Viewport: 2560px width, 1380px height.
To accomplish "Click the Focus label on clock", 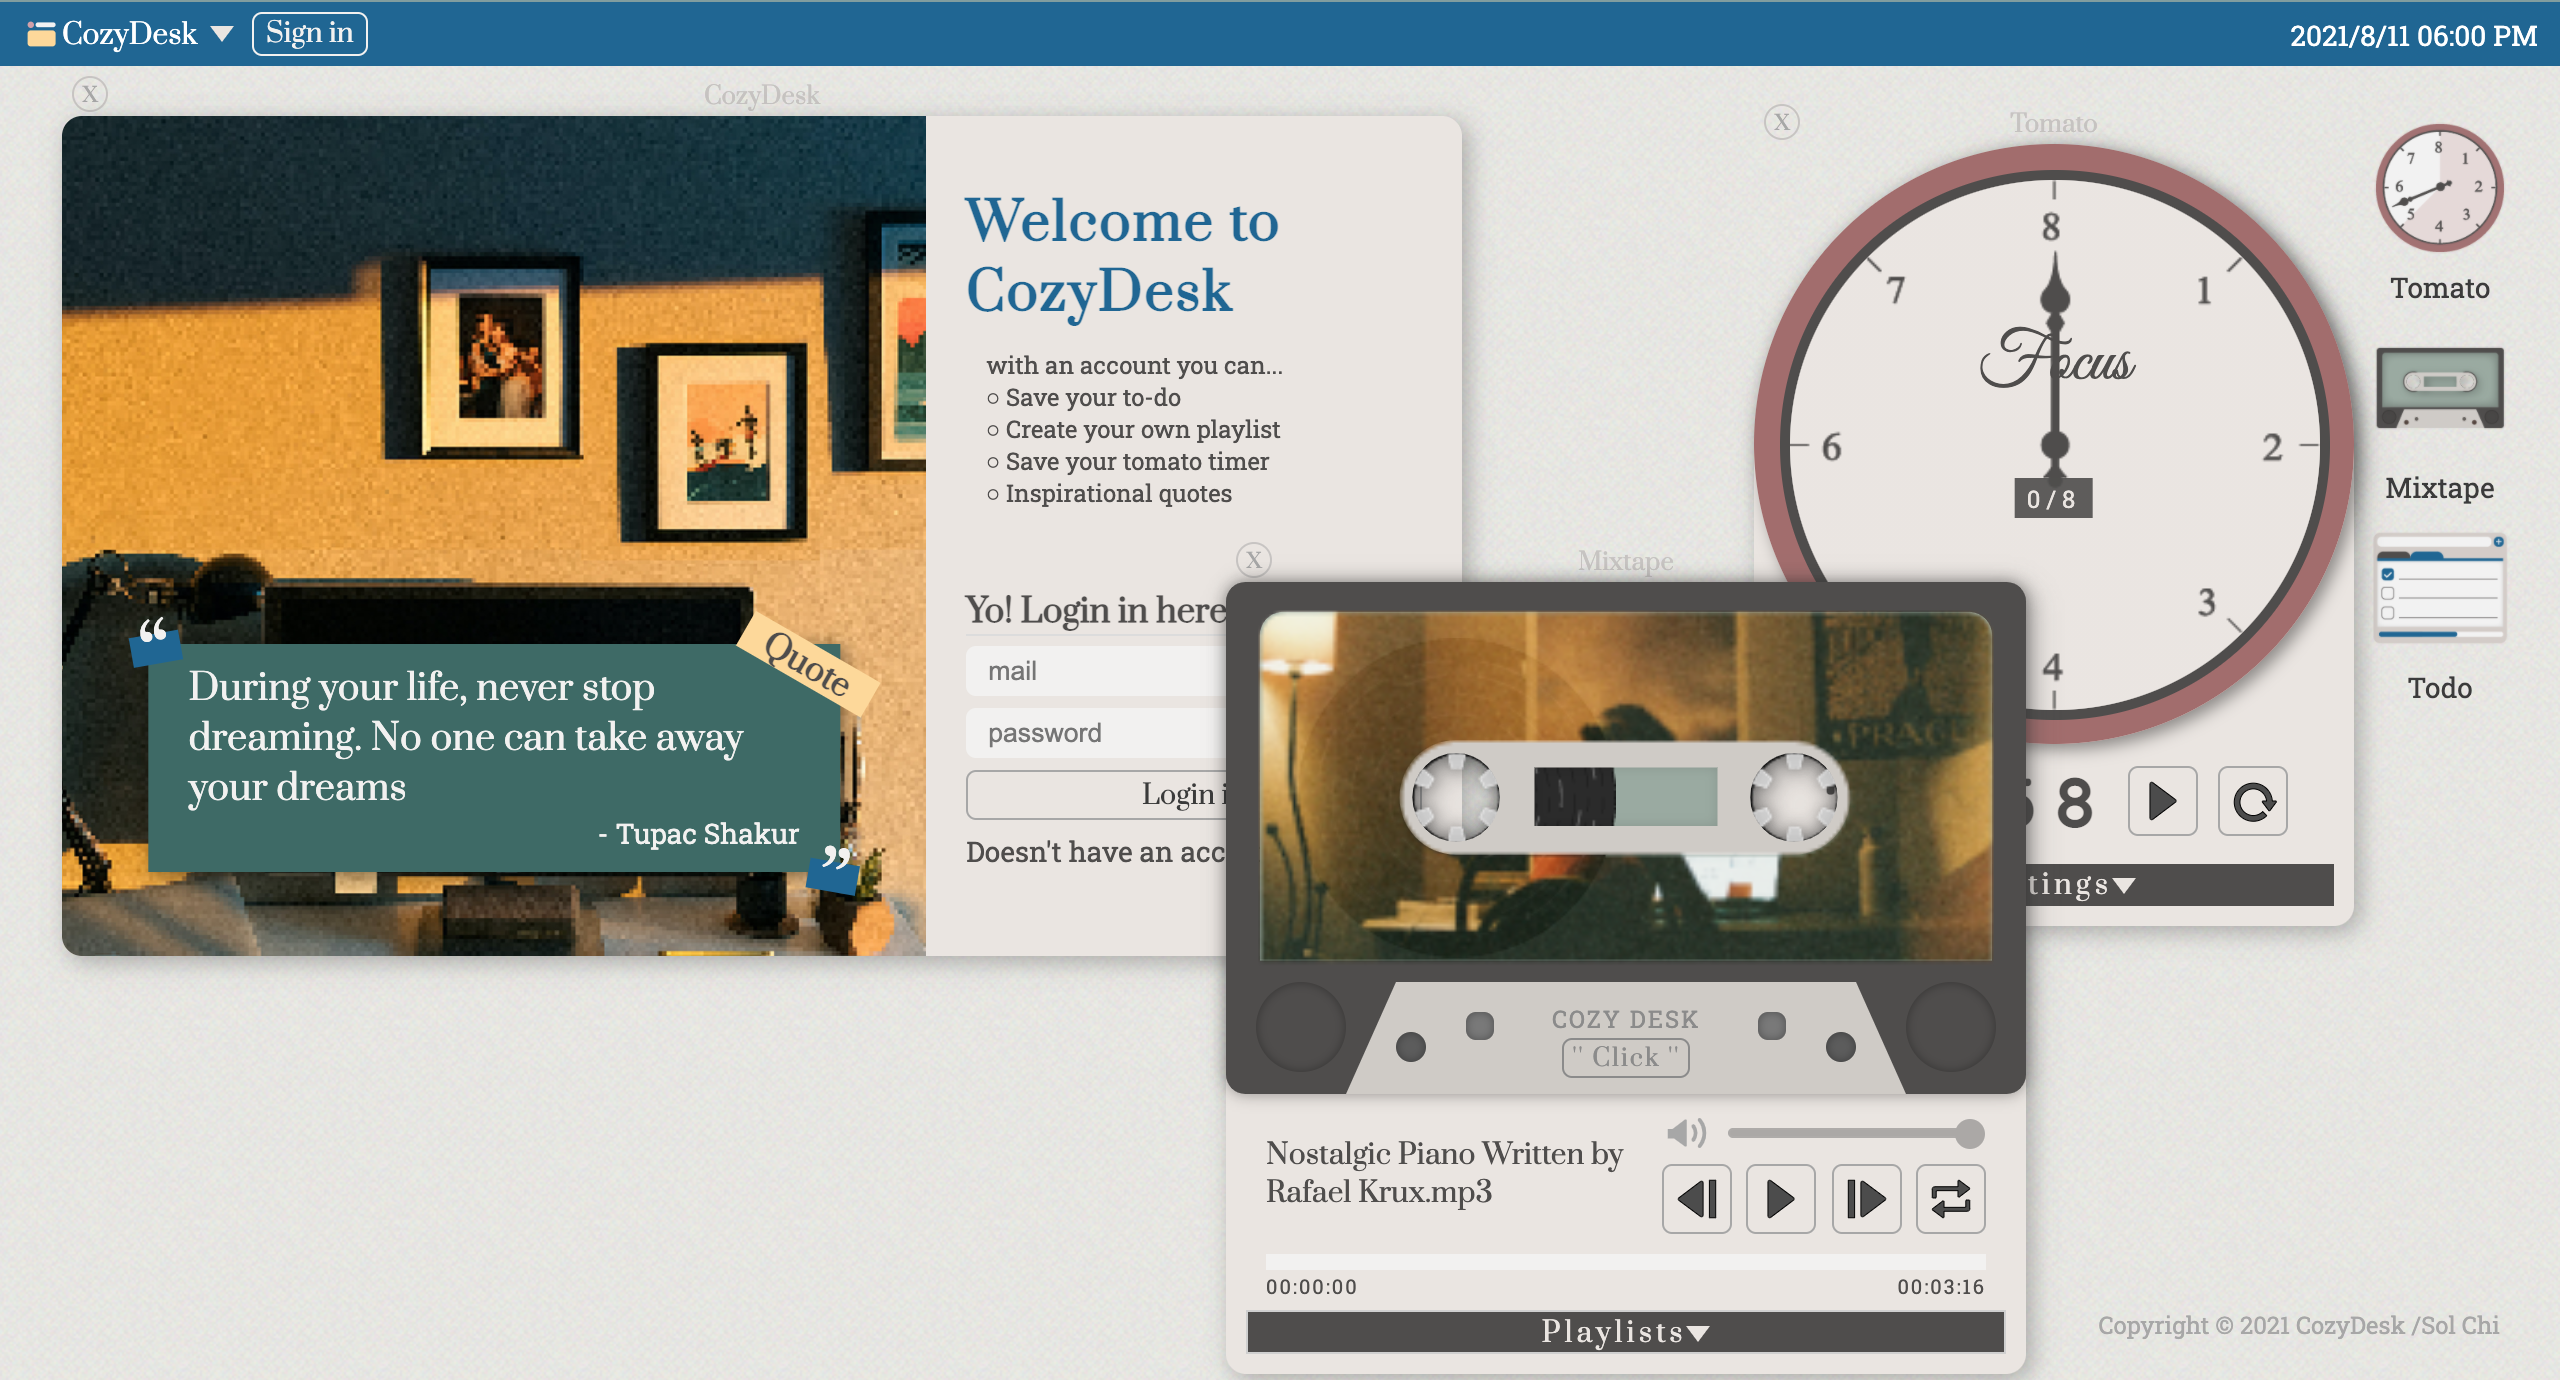I will point(2057,358).
